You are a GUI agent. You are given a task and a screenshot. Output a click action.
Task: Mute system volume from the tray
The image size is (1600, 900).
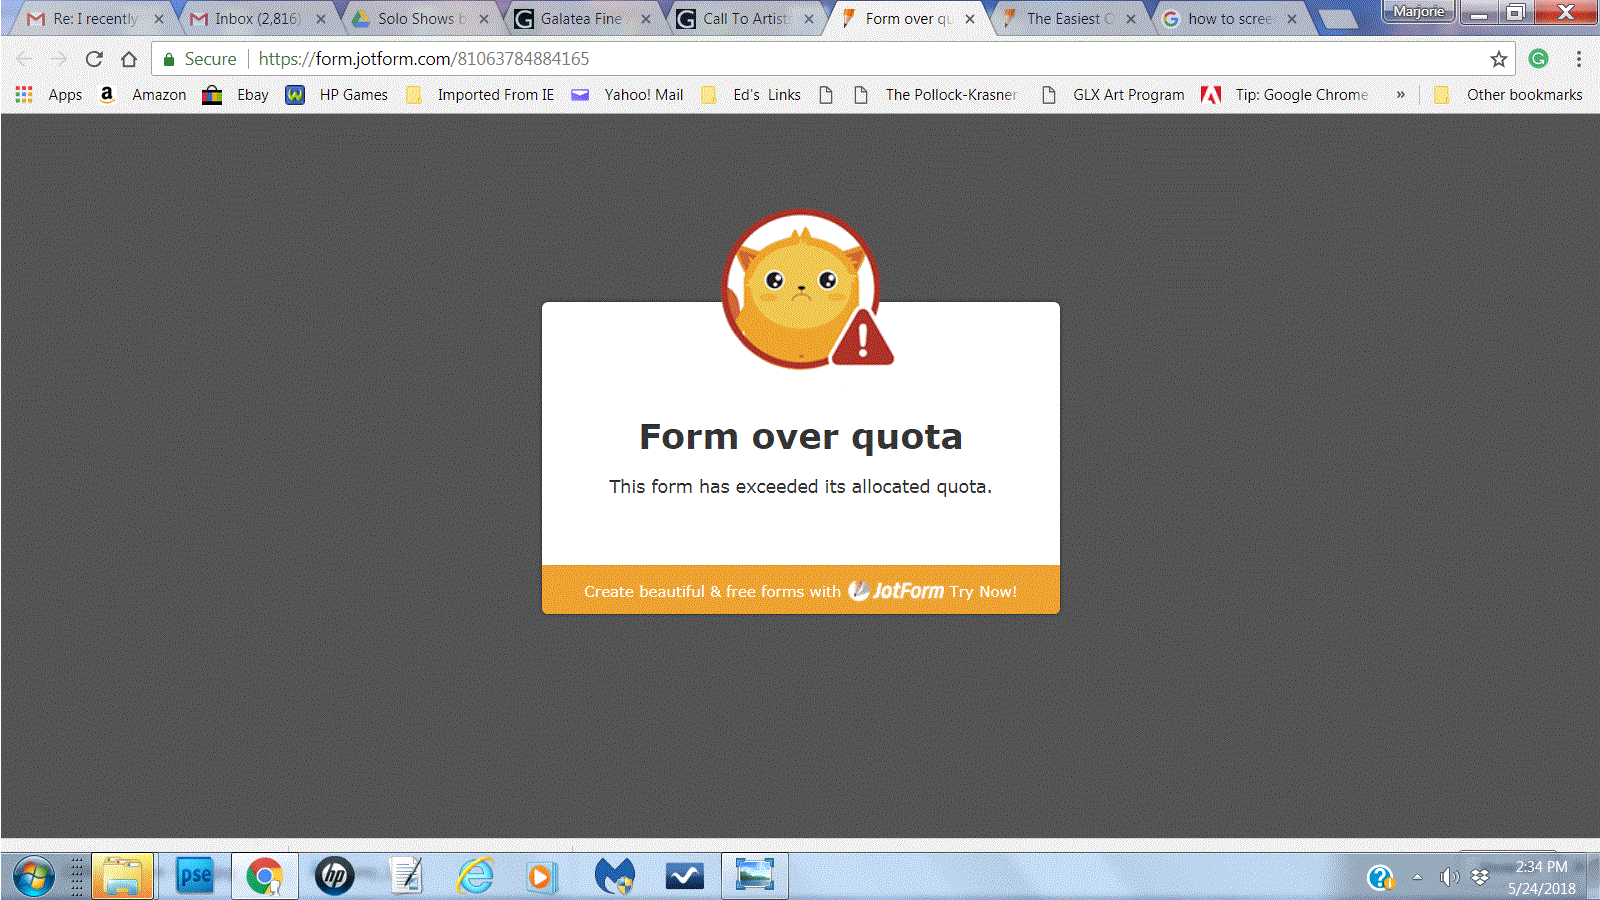pos(1449,878)
